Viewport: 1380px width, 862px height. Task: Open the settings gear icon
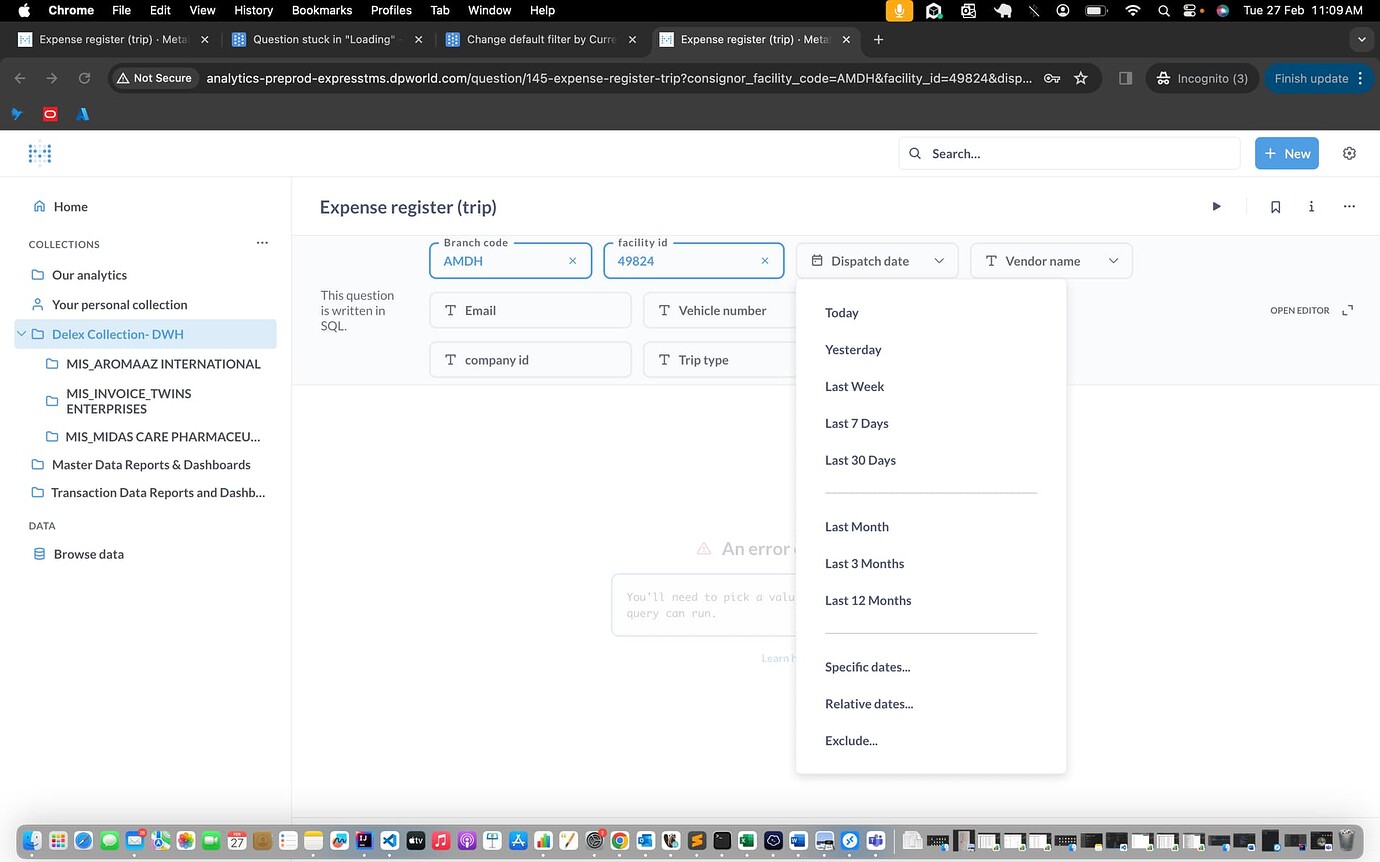1349,153
